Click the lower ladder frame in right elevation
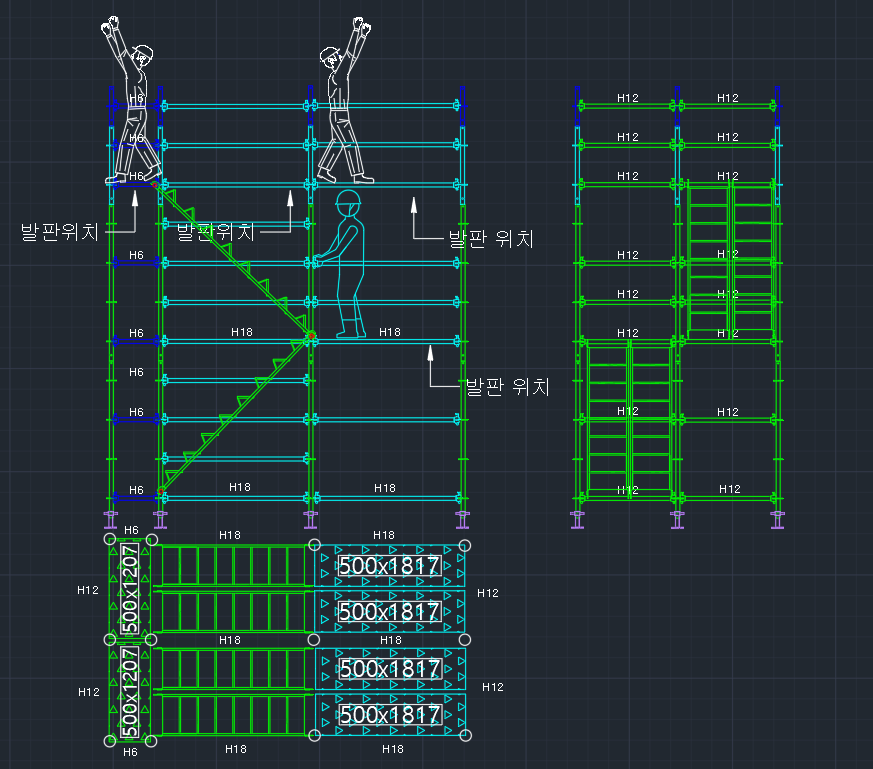The width and height of the screenshot is (873, 769). (629, 419)
